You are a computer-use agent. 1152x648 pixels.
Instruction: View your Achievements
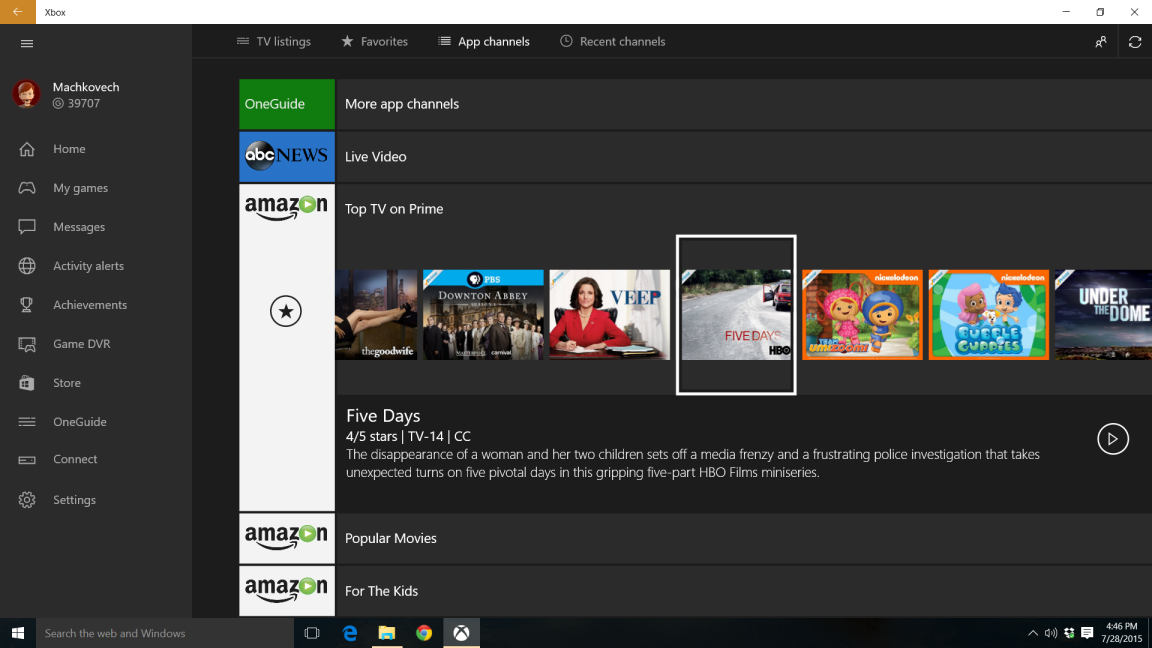90,304
